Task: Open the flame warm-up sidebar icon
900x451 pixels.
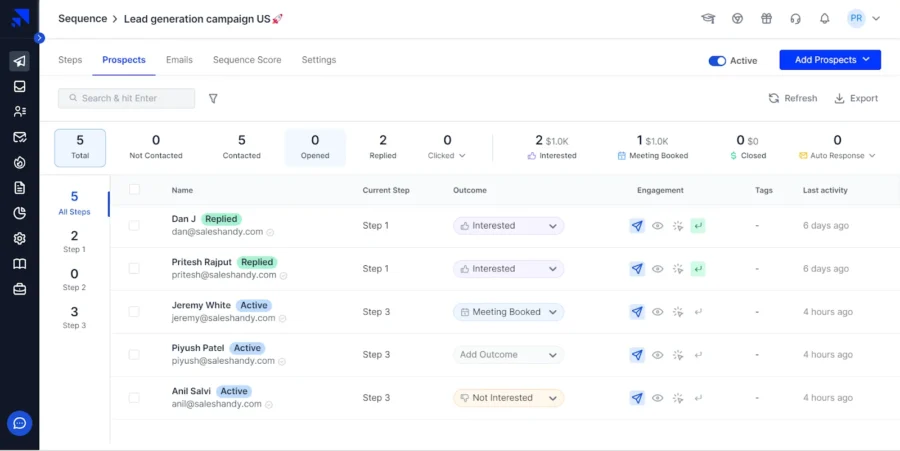Action: click(x=20, y=163)
